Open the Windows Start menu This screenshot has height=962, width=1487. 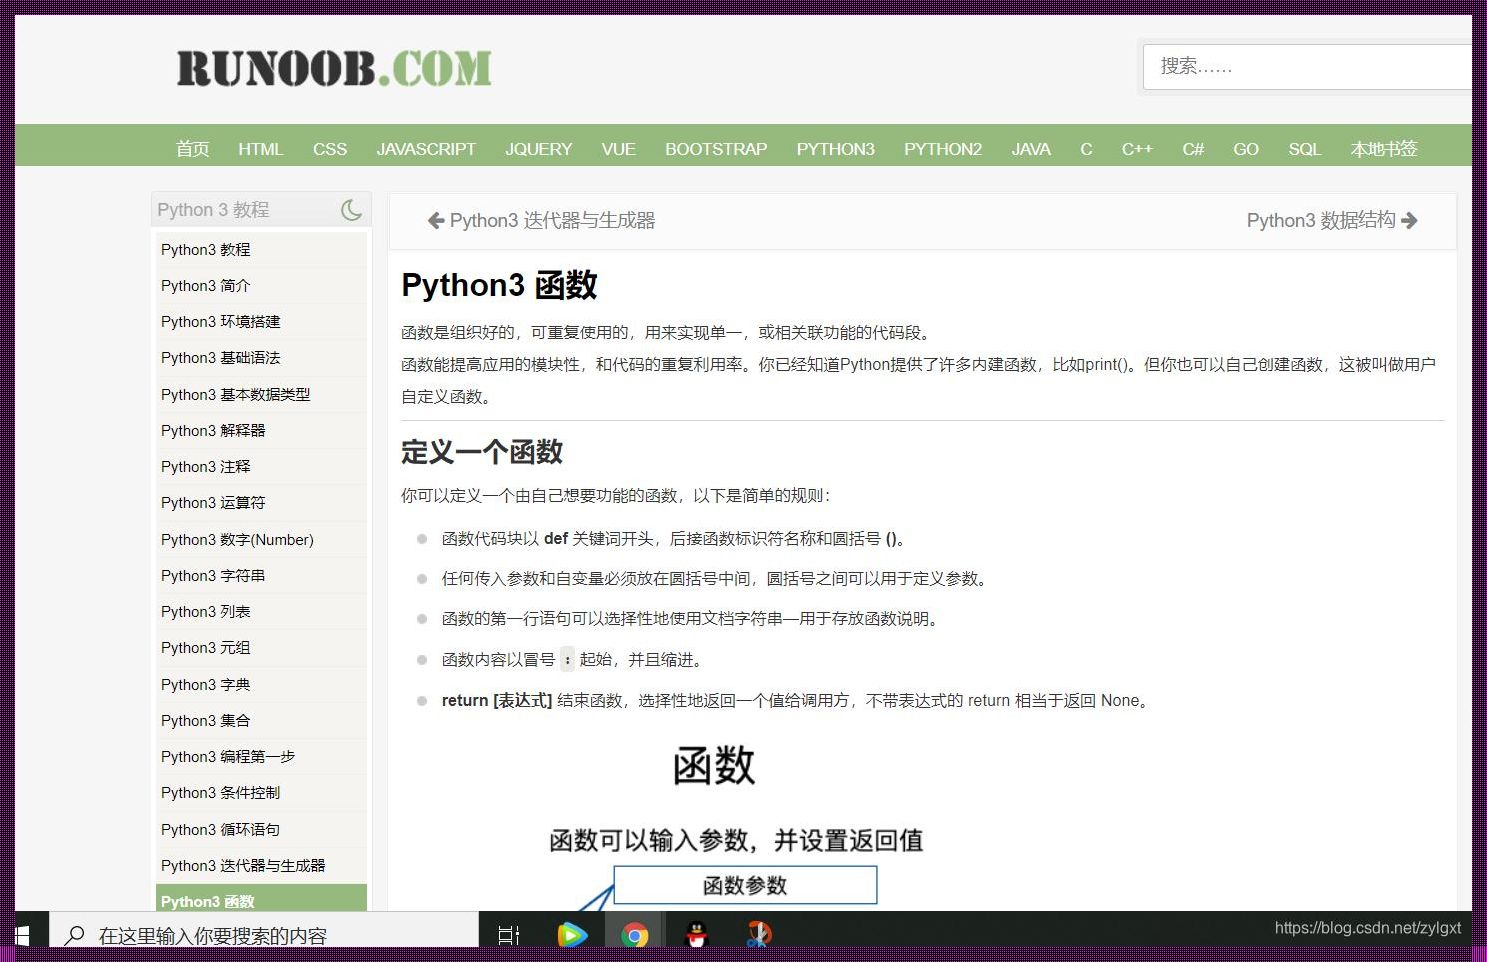tap(22, 935)
